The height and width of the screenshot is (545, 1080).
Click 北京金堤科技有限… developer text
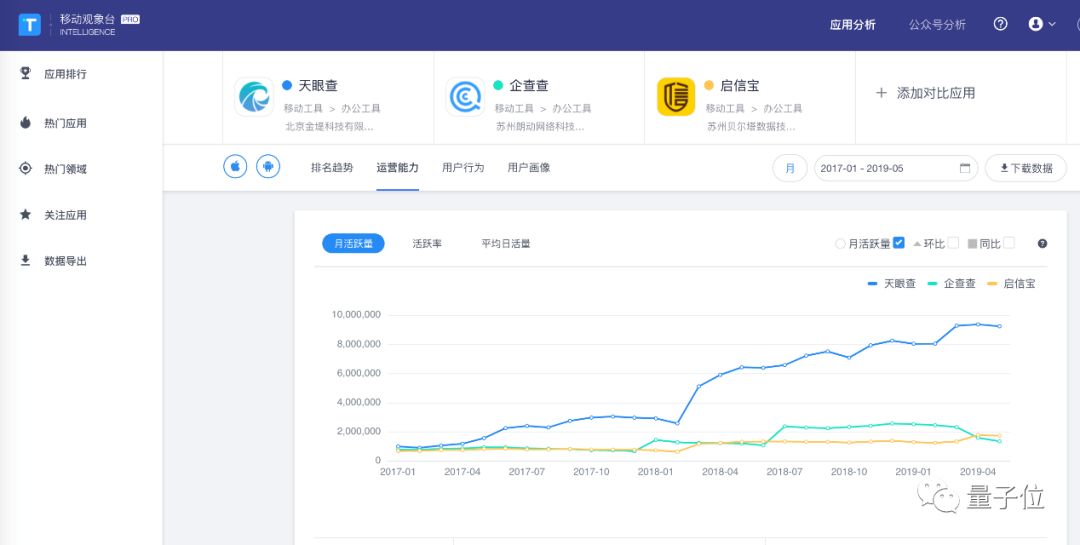(x=329, y=127)
